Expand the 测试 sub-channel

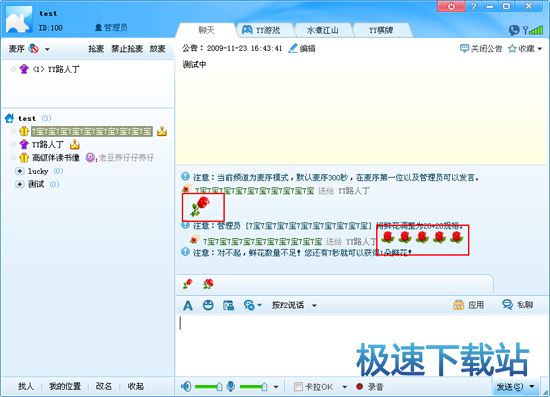click(x=20, y=184)
